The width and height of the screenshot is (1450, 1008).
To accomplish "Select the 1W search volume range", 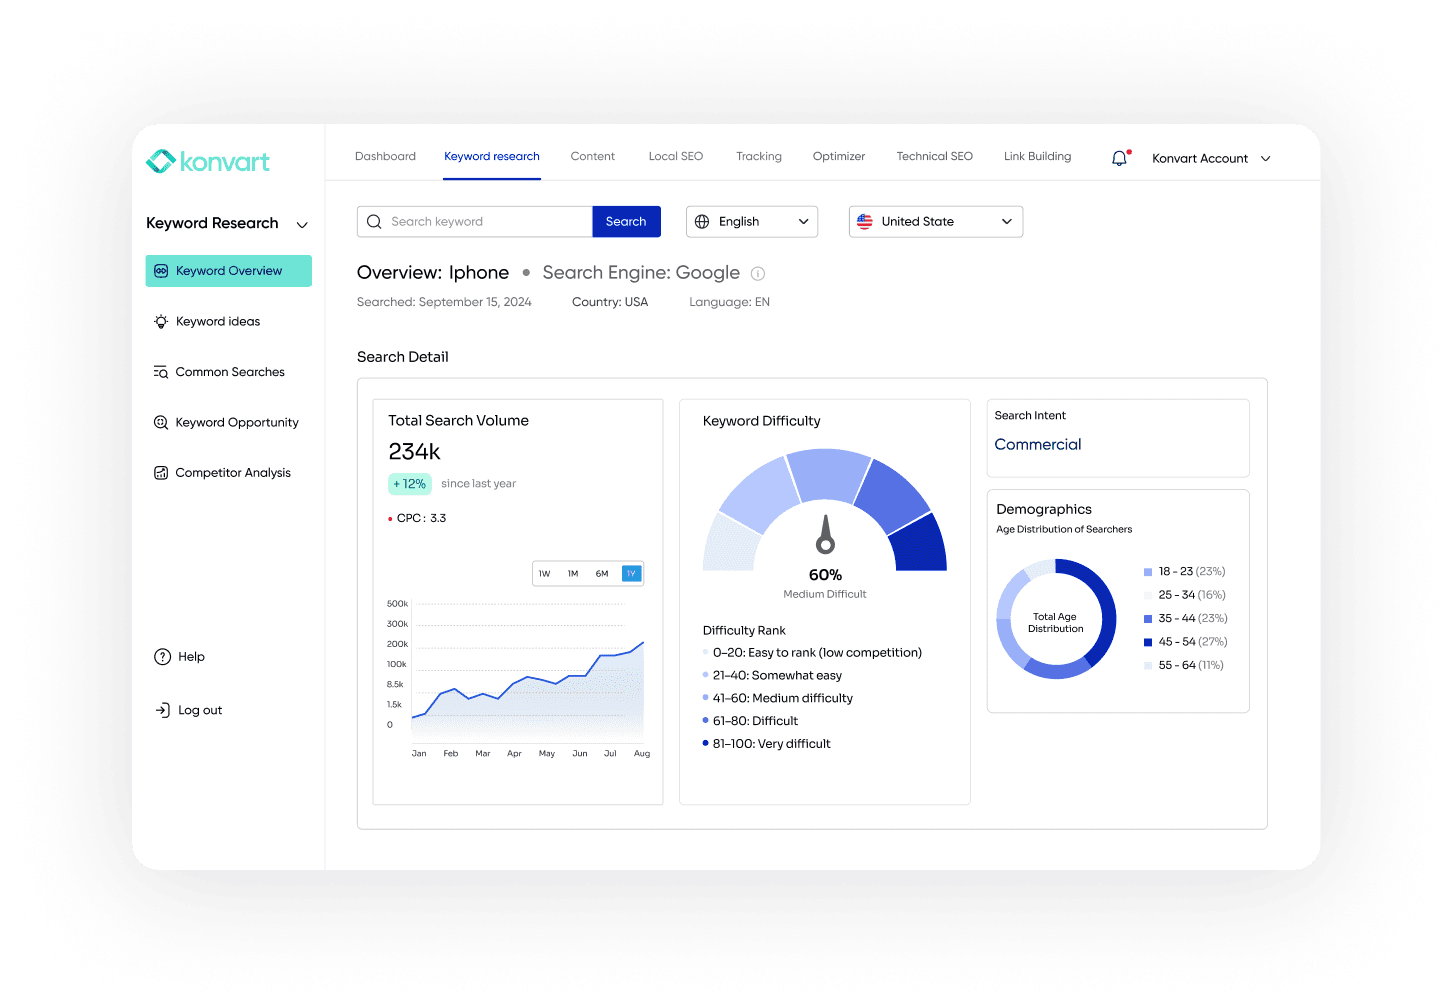I will [x=545, y=573].
